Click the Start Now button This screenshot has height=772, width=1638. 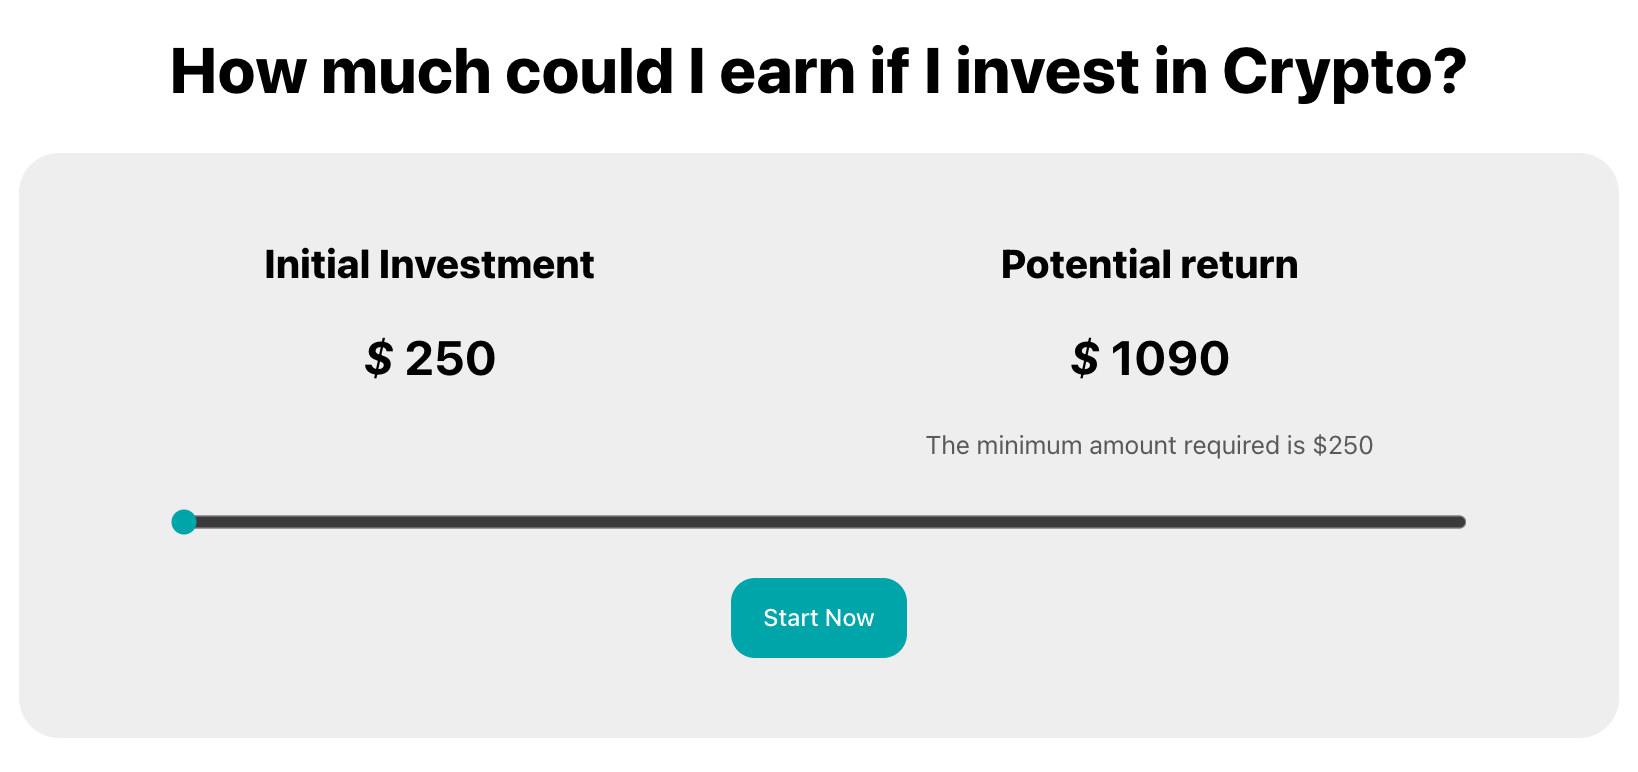818,618
